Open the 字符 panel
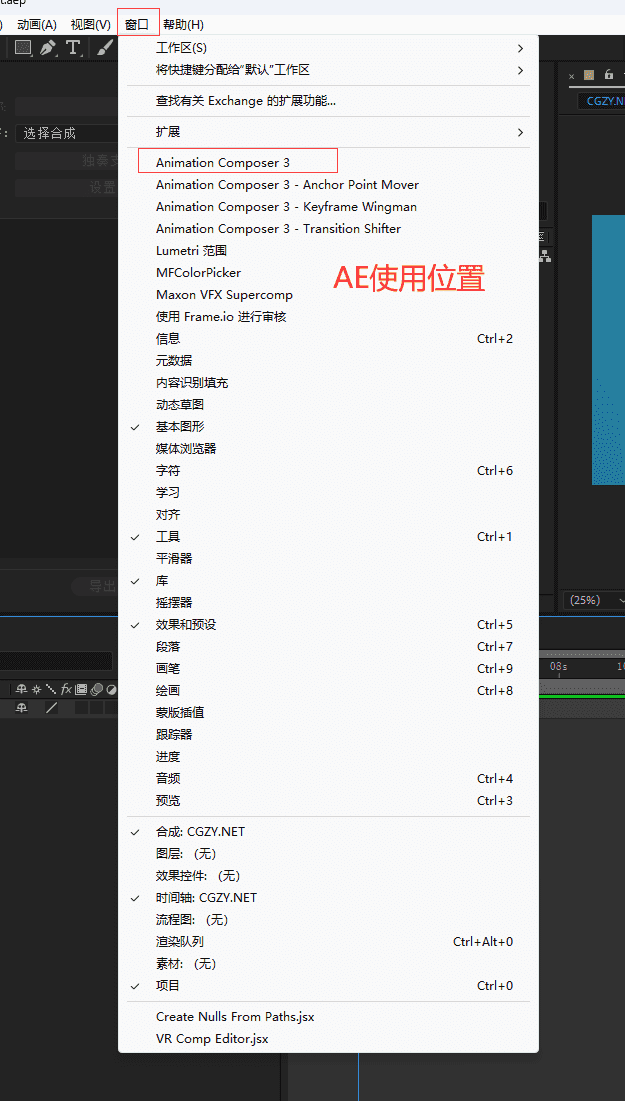The image size is (625, 1101). click(x=328, y=470)
